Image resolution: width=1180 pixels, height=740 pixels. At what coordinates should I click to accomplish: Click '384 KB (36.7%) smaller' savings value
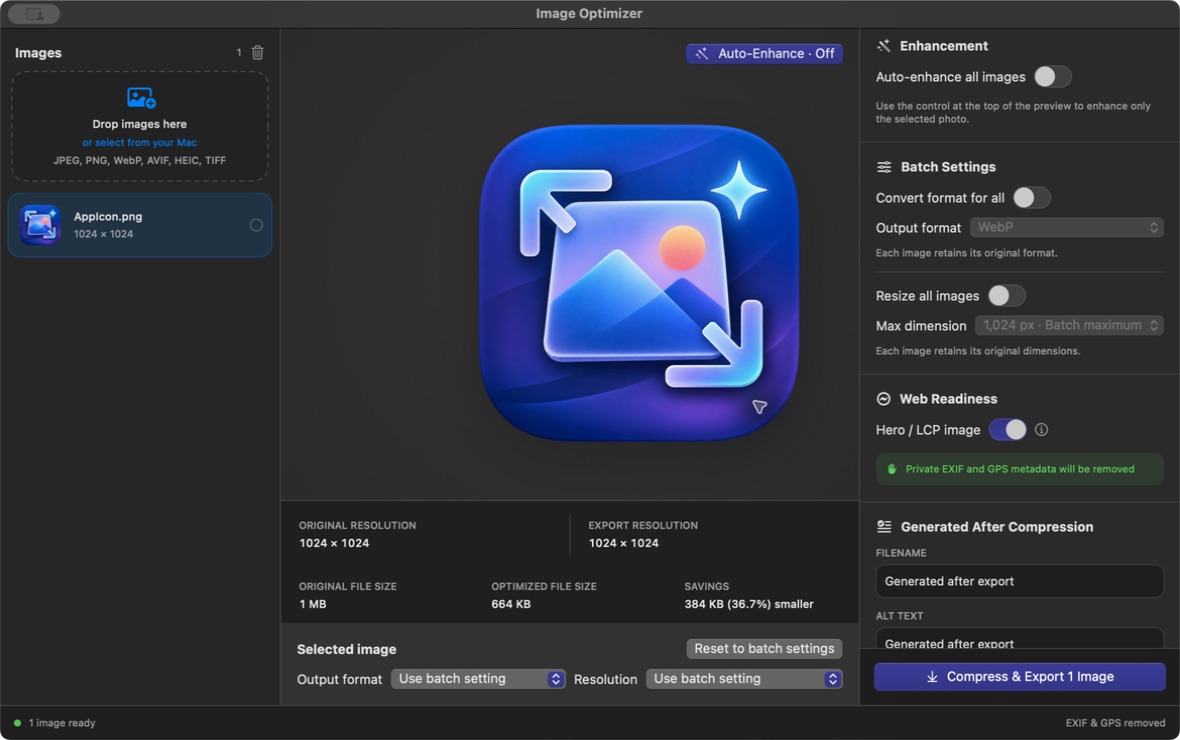click(x=749, y=604)
